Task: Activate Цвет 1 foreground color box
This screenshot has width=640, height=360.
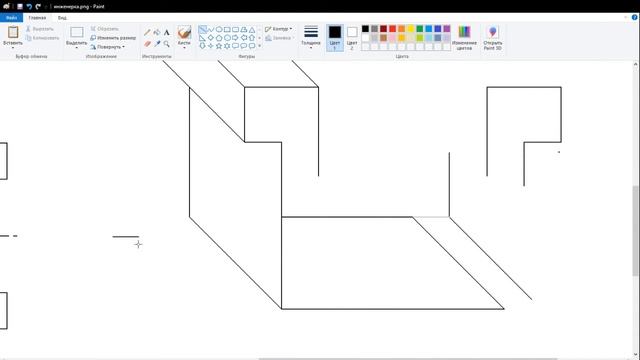Action: click(x=335, y=38)
